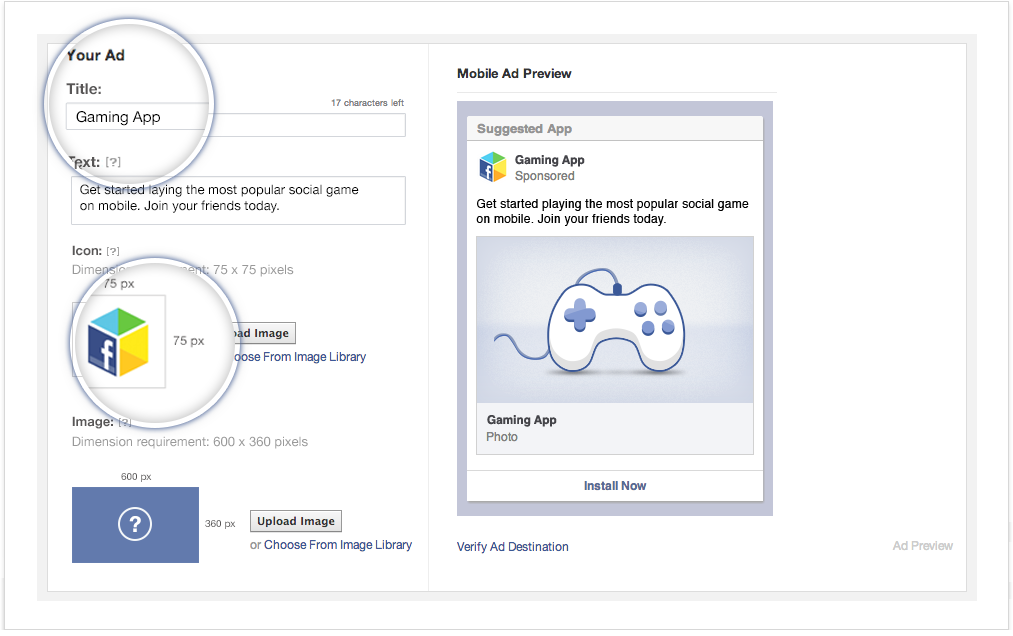Viewport: 1013px width, 636px height.
Task: Click the game controller image in the preview
Action: [x=614, y=318]
